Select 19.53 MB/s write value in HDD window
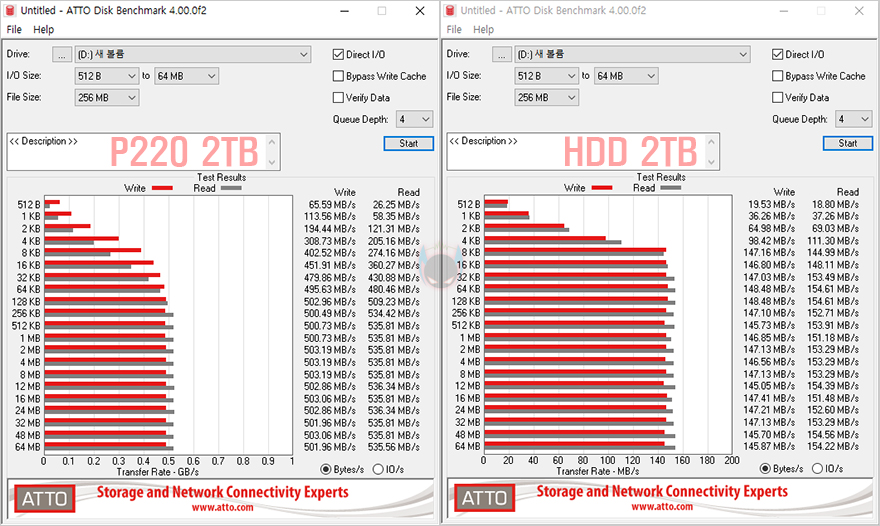 [x=772, y=204]
